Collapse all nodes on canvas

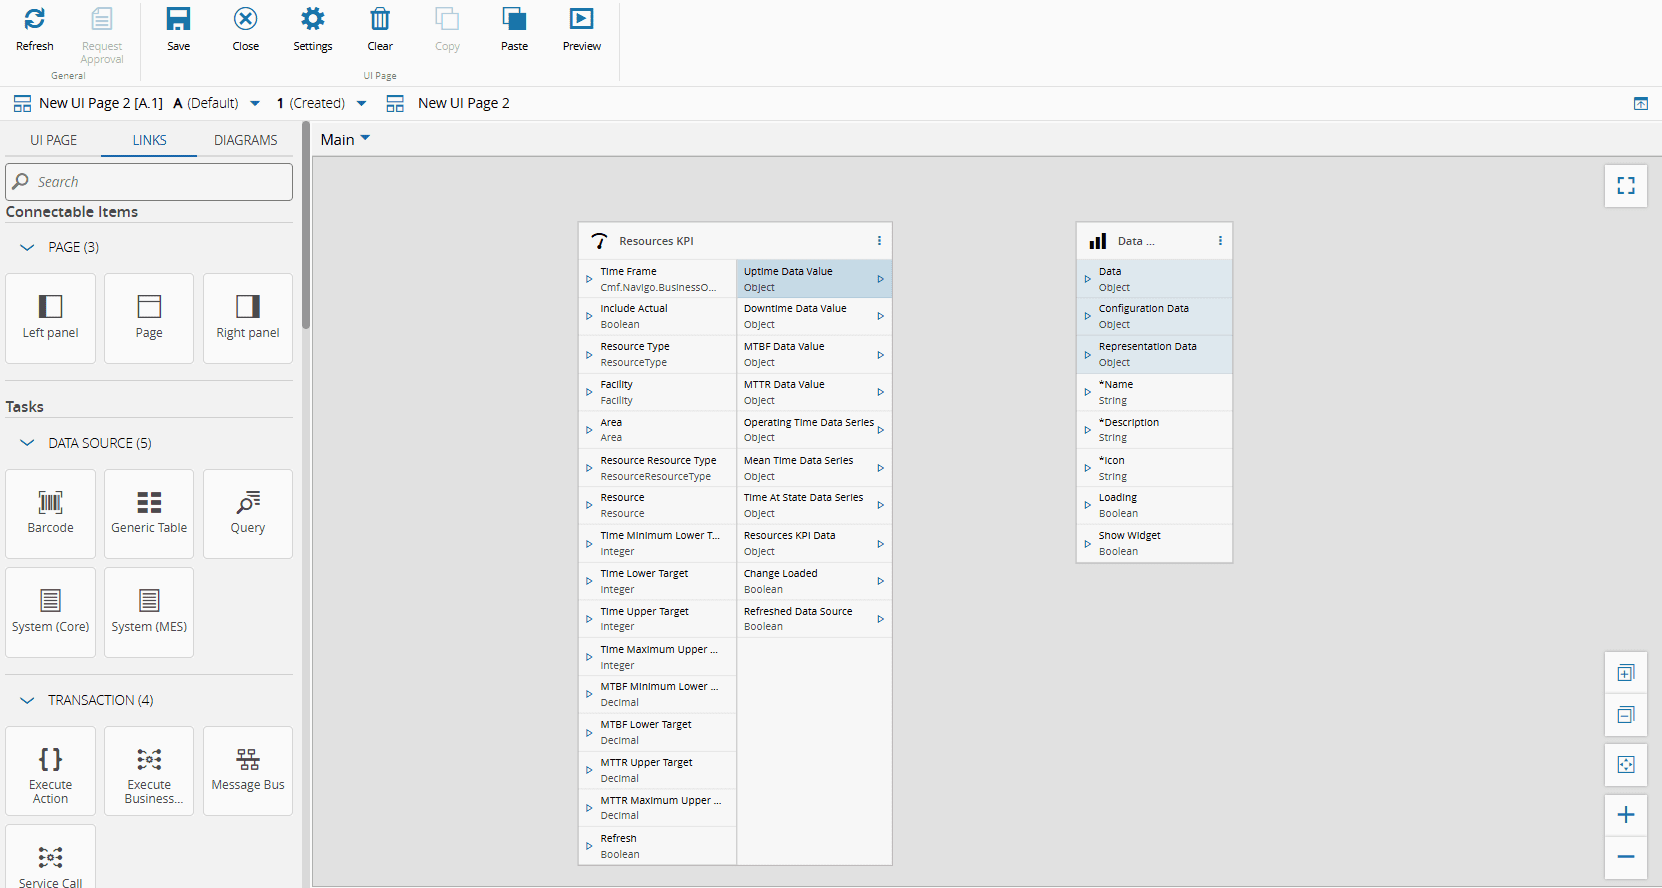coord(1626,715)
